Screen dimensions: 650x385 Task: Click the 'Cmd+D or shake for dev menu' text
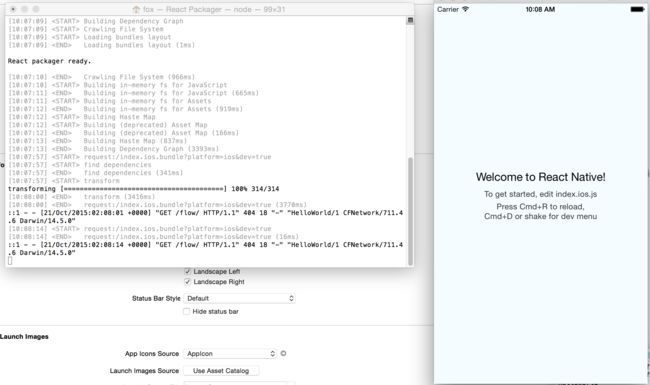[541, 216]
